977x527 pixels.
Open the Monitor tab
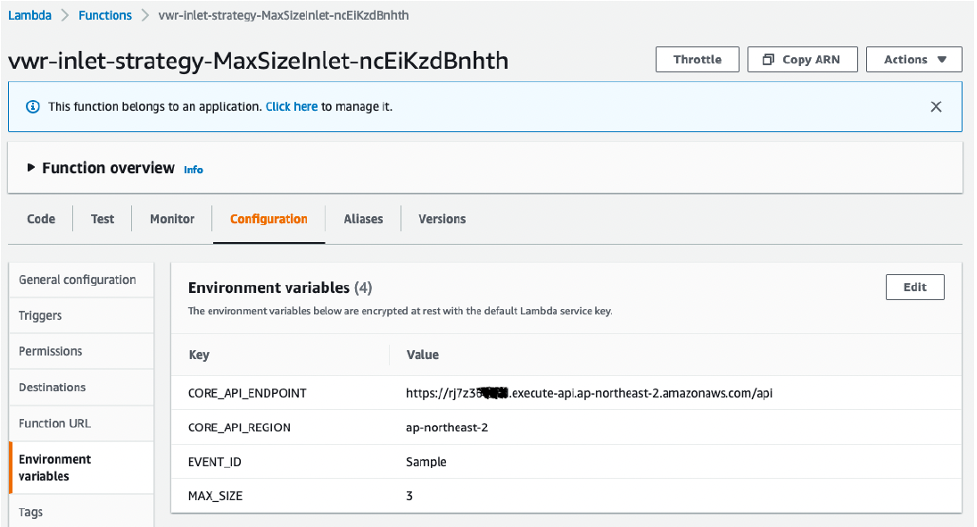172,219
